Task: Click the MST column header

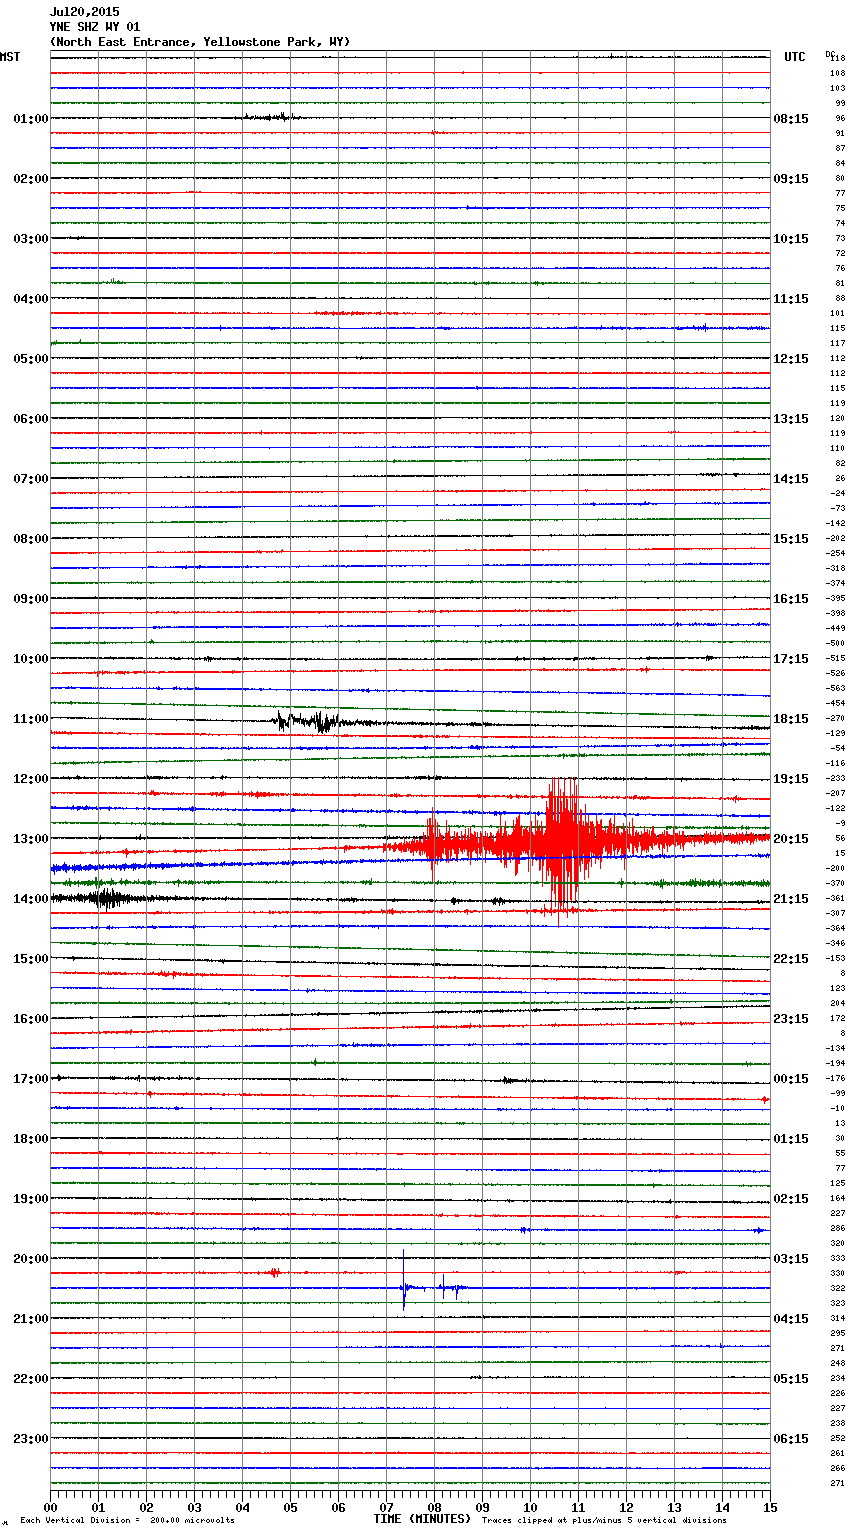Action: (x=10, y=57)
